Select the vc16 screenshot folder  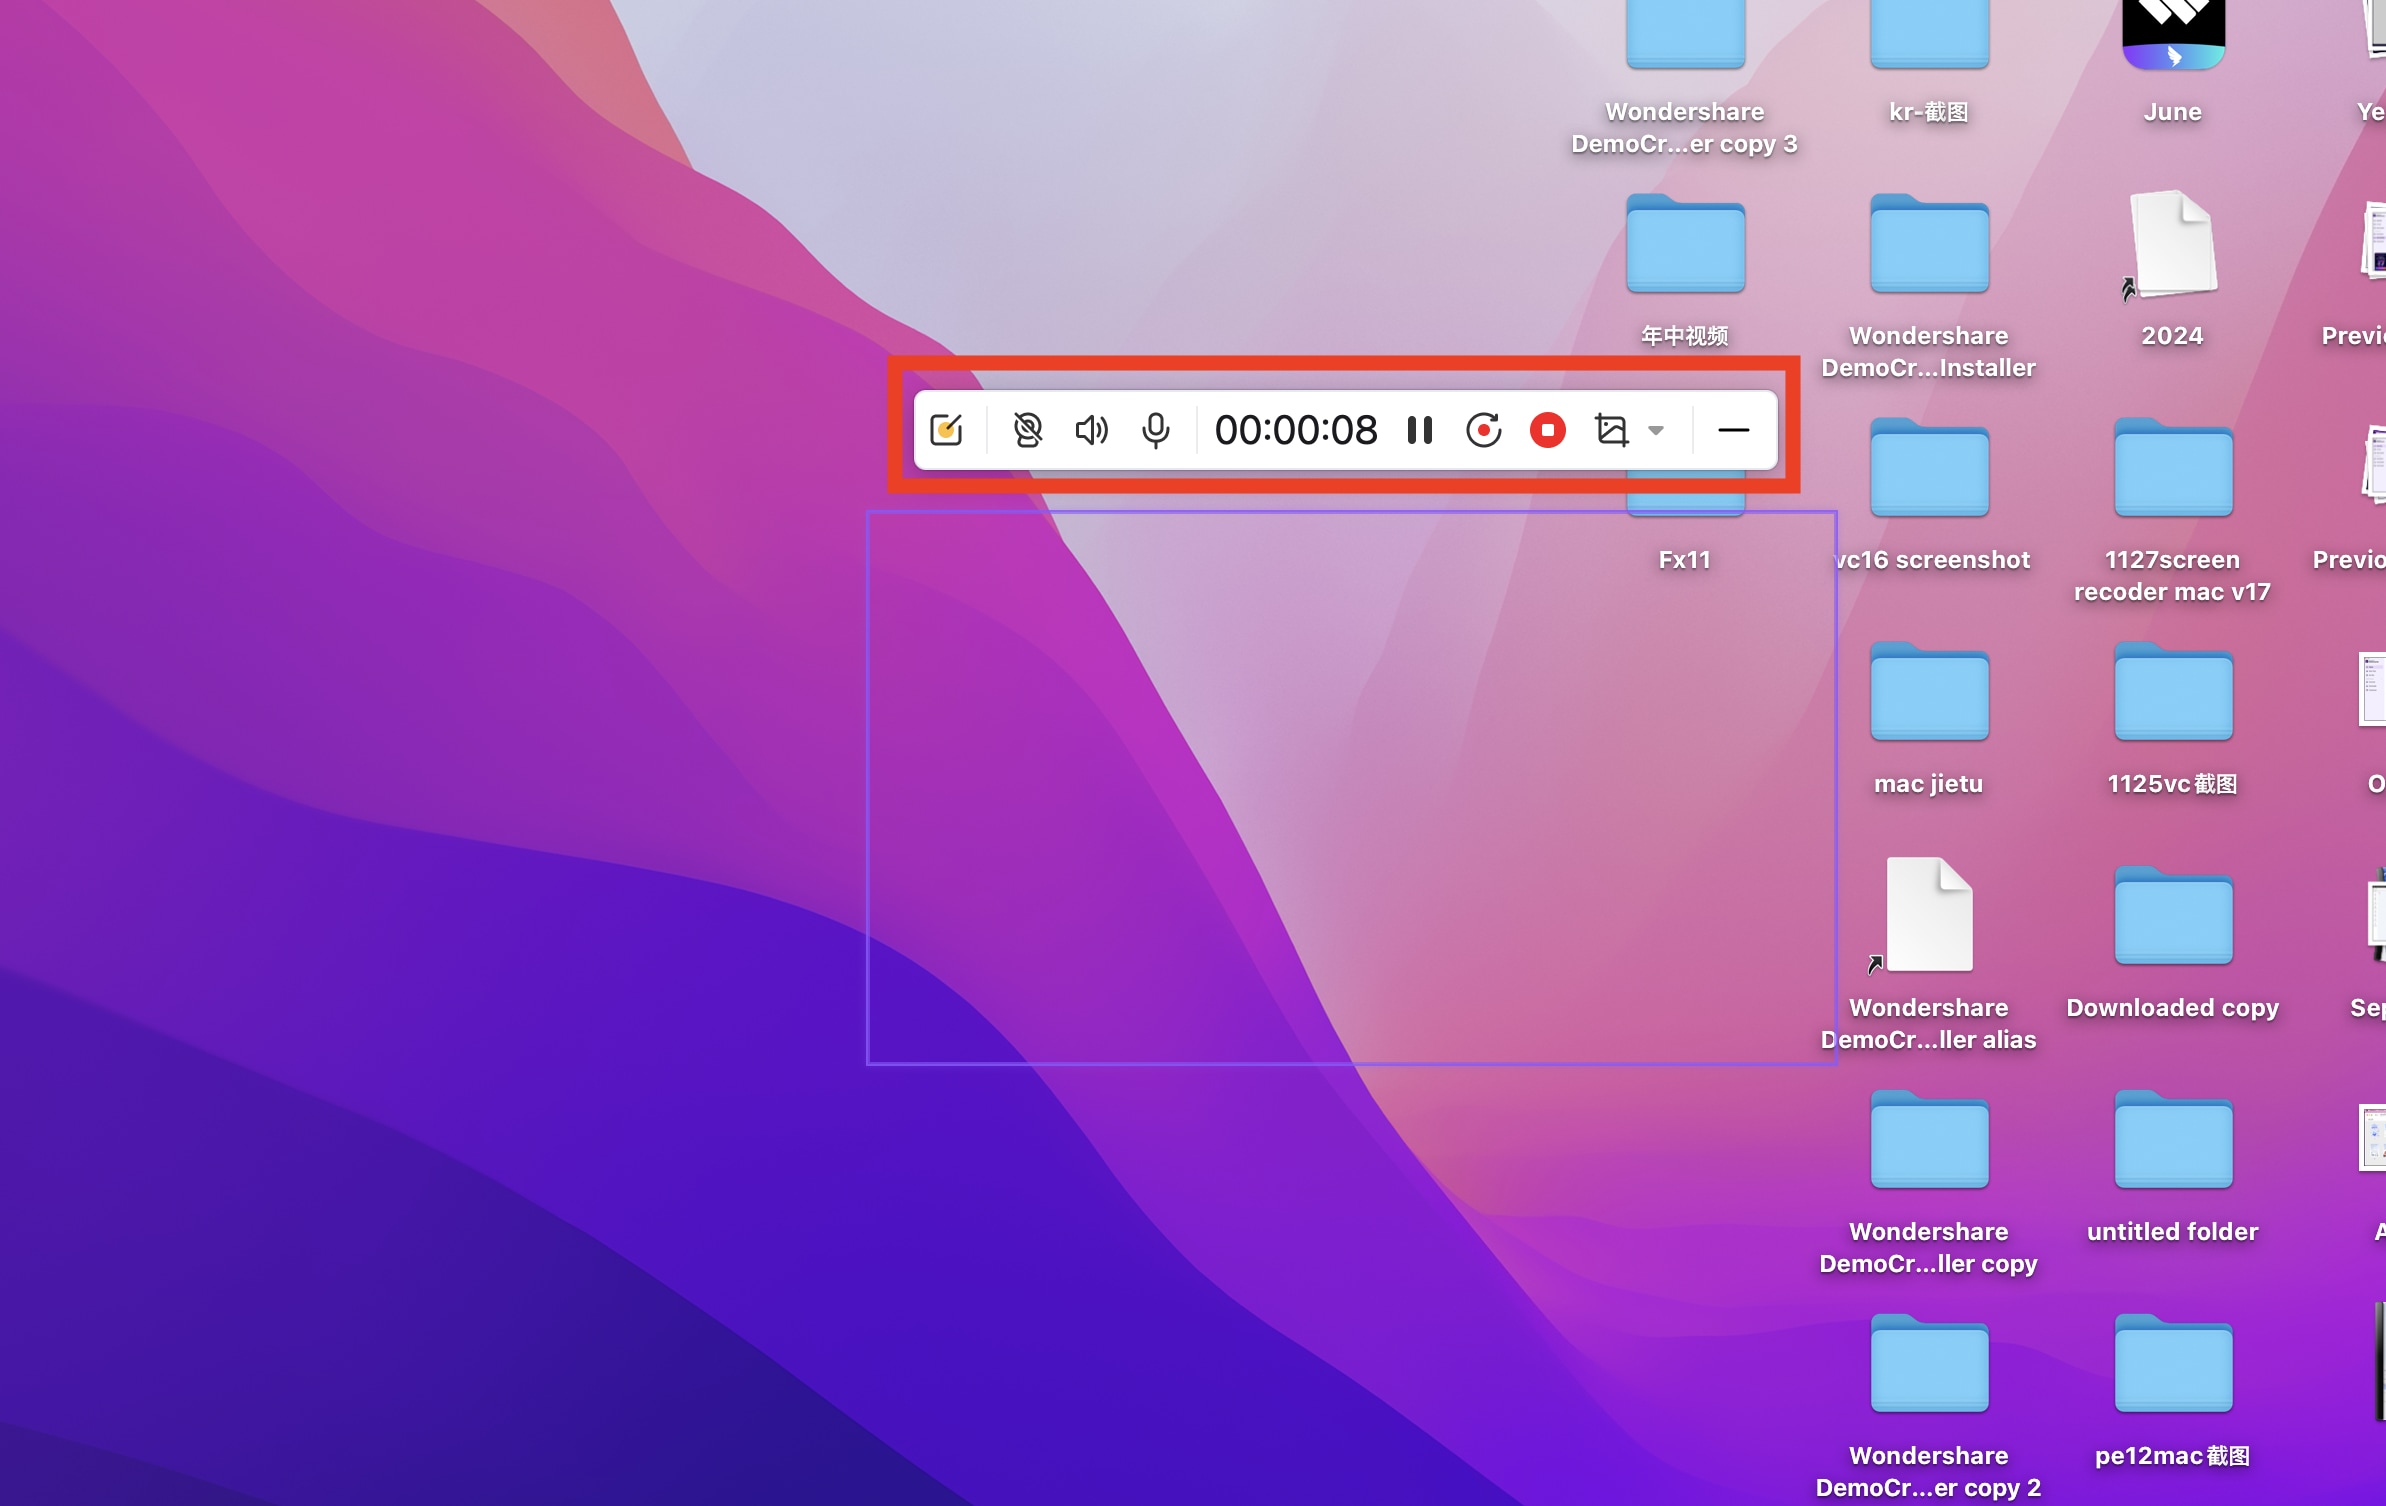(1929, 470)
